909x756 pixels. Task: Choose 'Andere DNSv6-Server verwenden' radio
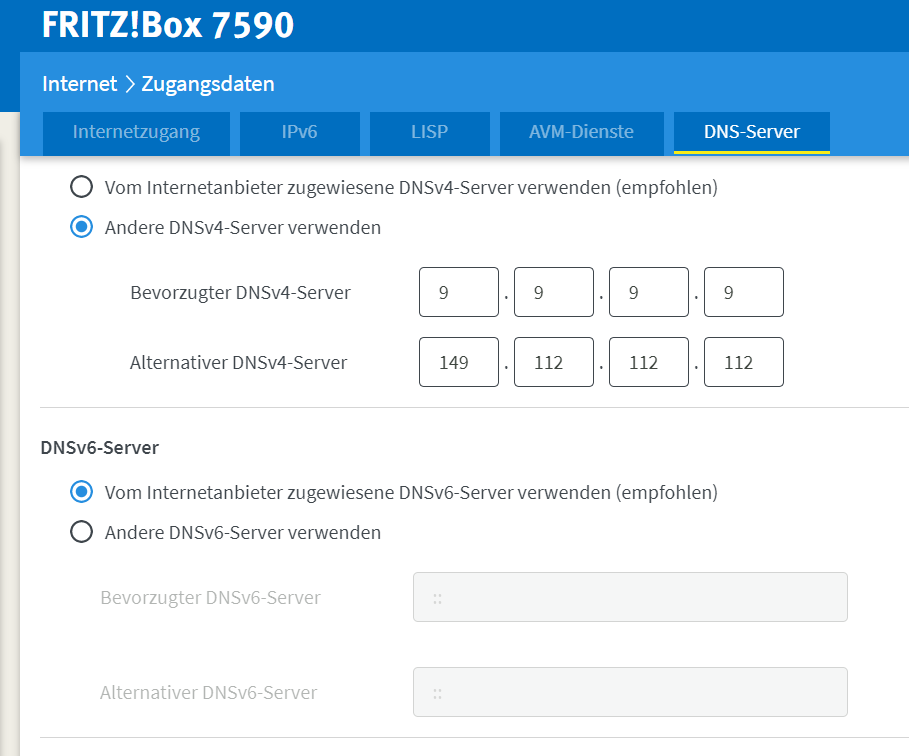point(81,532)
